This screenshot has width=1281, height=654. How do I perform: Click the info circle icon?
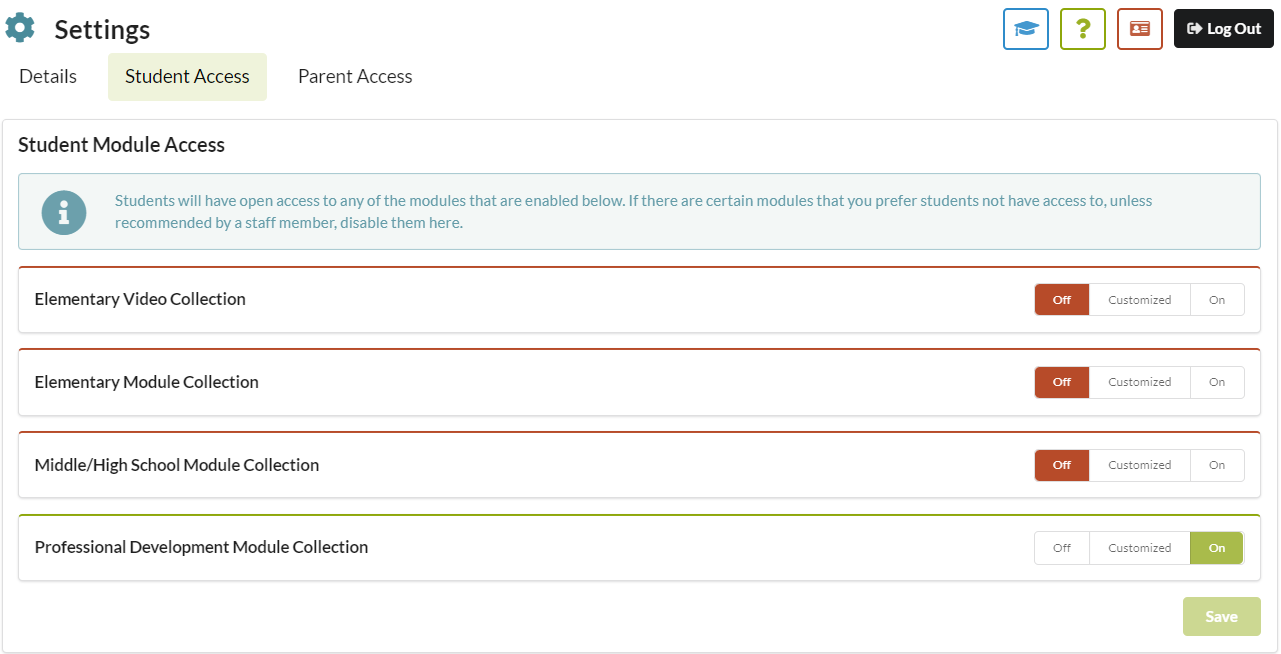pos(64,212)
